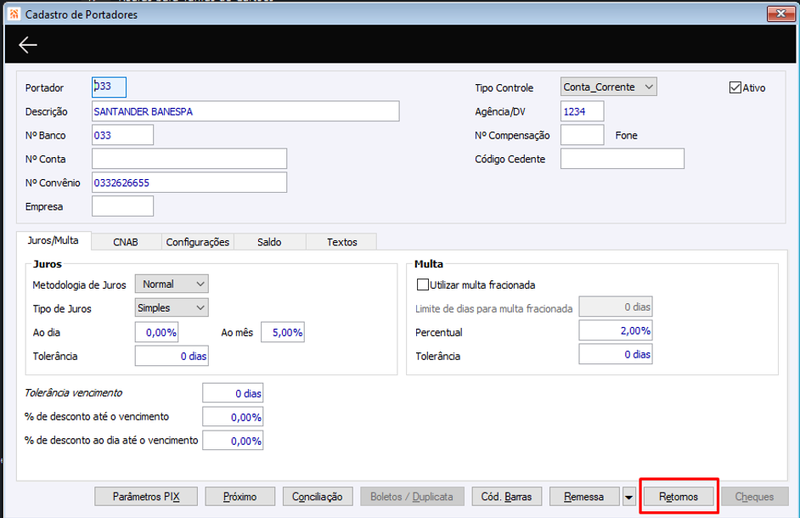Click the back arrow icon

28,45
